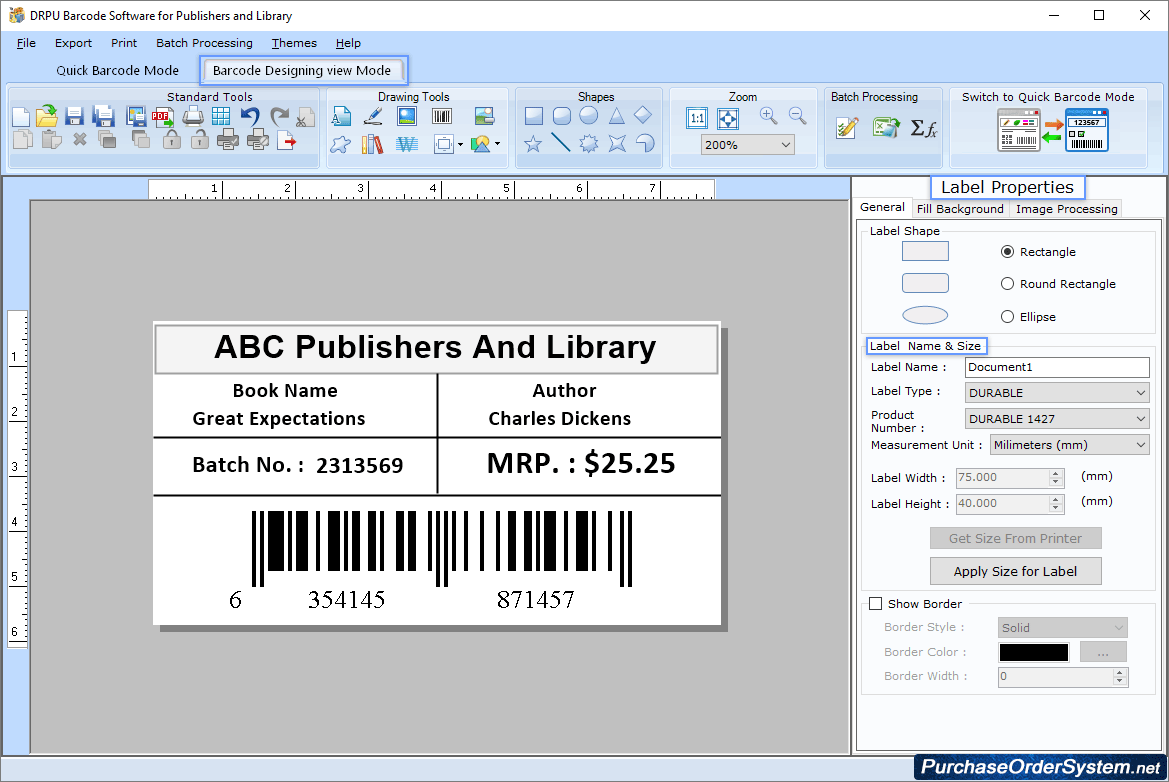Open the General properties tab
This screenshot has width=1169, height=782.
pyautogui.click(x=882, y=207)
